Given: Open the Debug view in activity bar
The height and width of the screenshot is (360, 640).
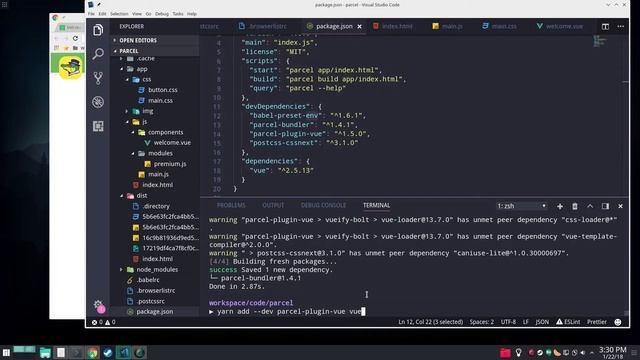Looking at the screenshot, I should [98, 102].
